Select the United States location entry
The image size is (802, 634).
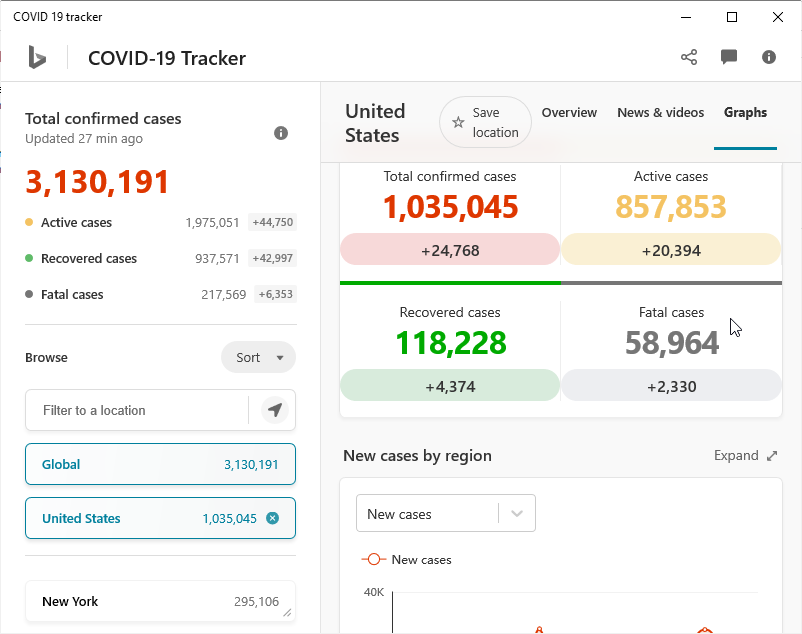coord(160,518)
